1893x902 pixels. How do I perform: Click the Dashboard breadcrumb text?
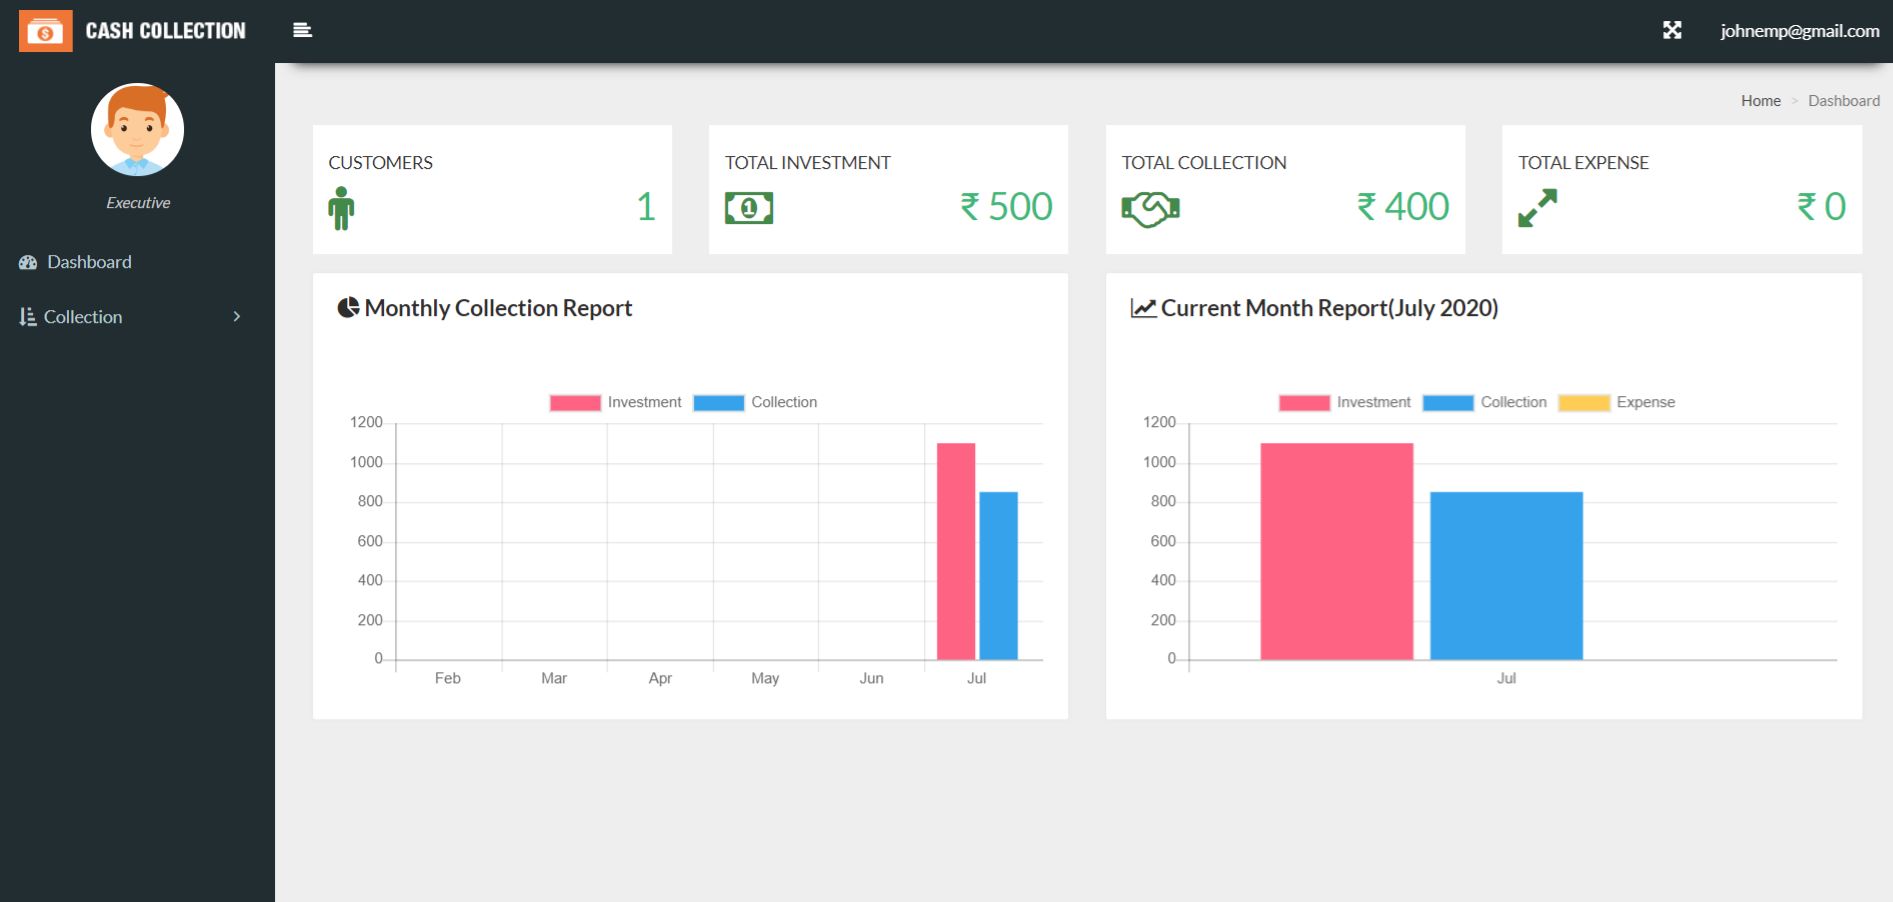[1843, 101]
